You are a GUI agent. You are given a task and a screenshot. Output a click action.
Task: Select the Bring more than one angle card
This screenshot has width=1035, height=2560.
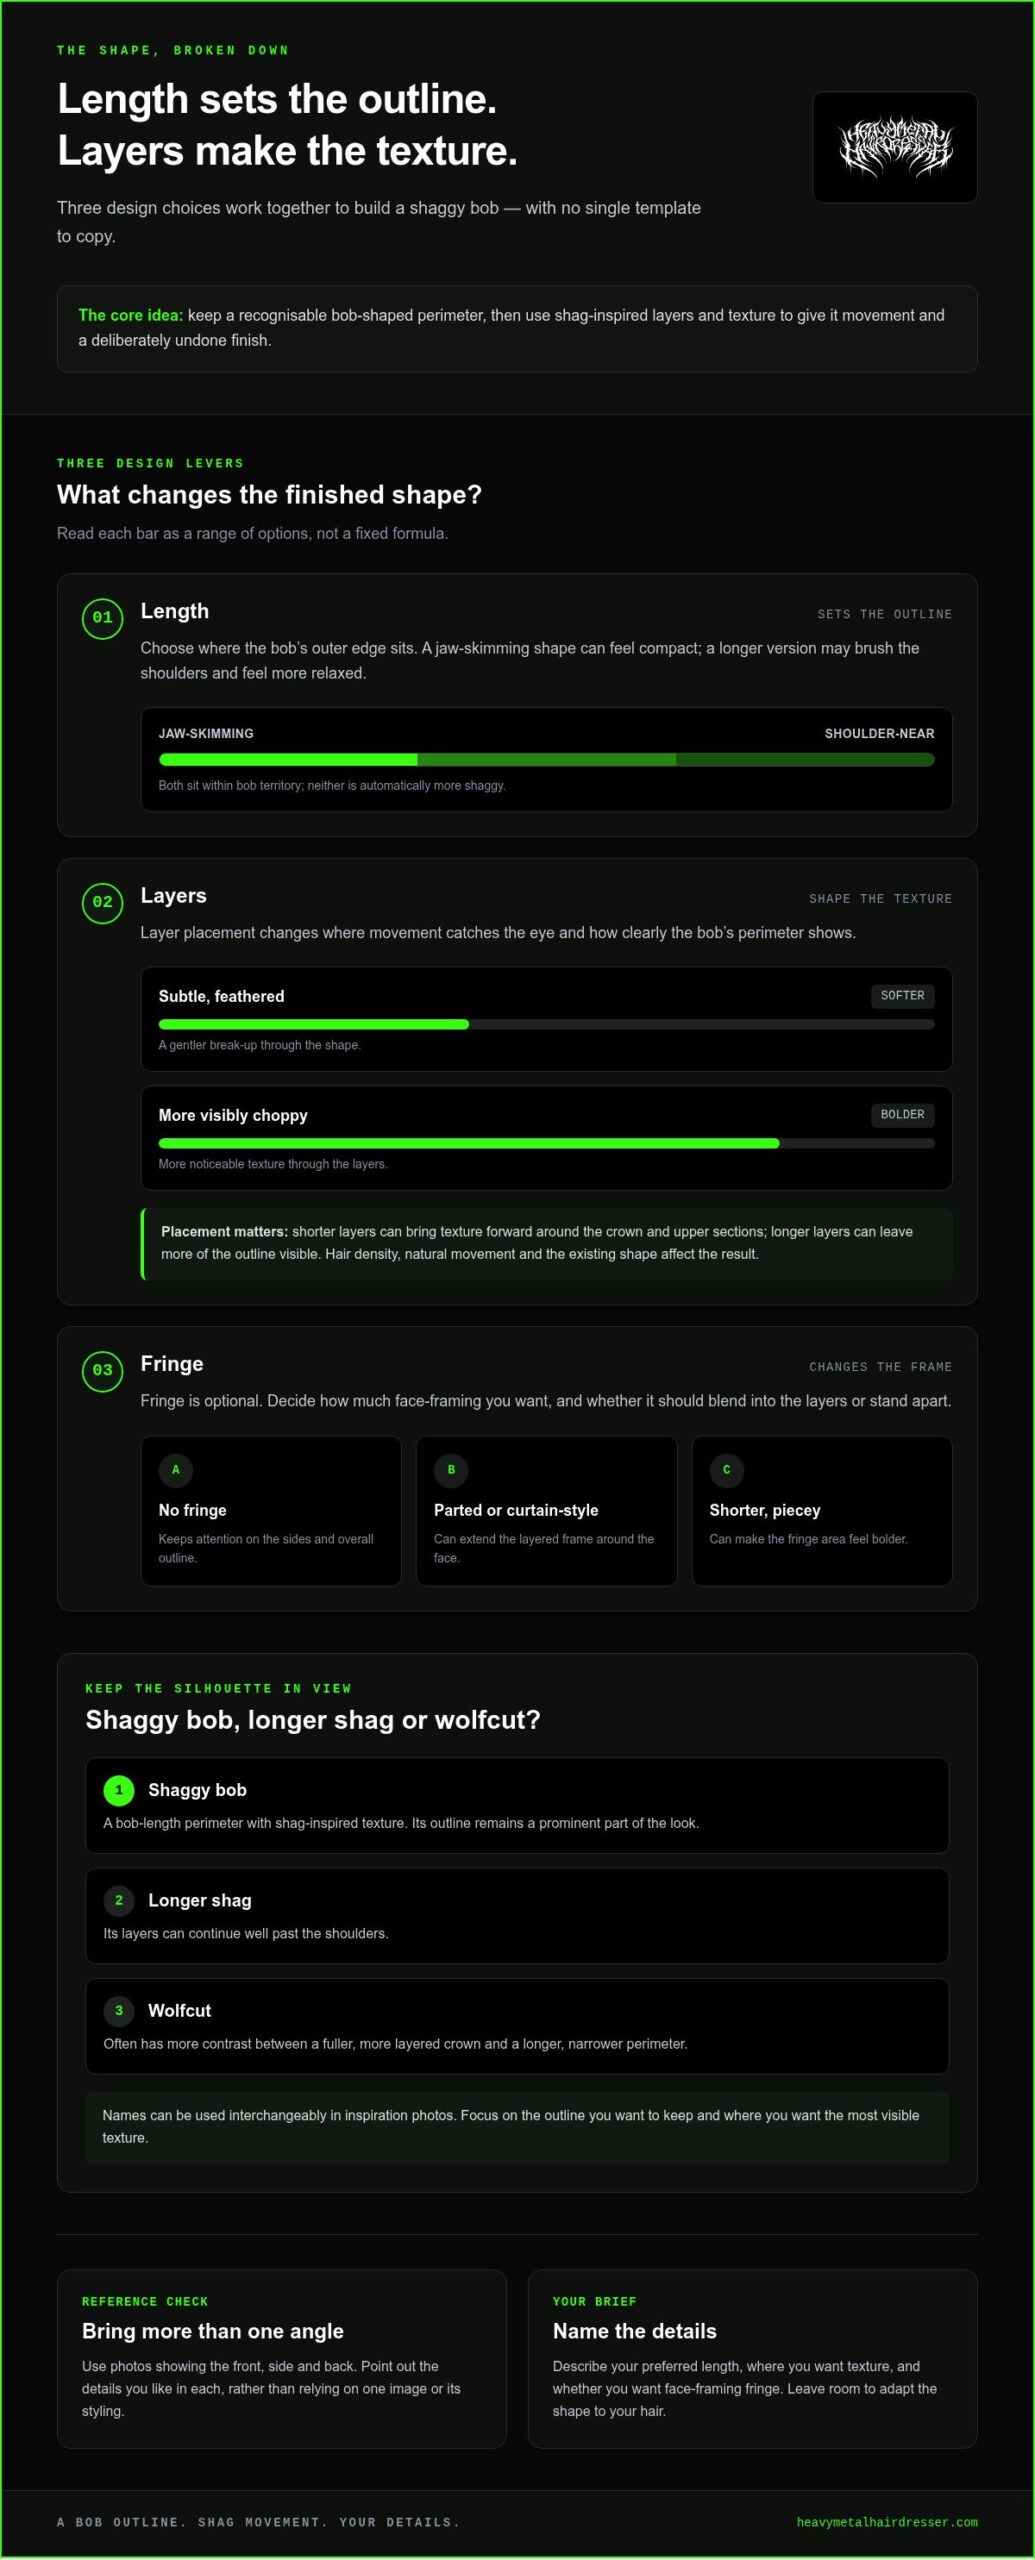click(281, 2358)
